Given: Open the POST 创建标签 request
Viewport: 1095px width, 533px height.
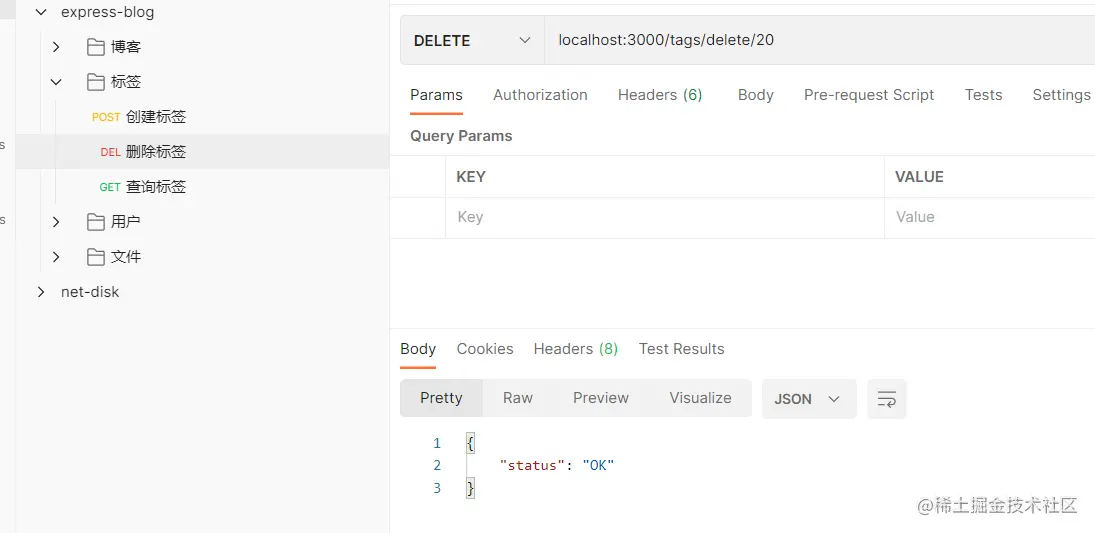Looking at the screenshot, I should click(x=155, y=117).
